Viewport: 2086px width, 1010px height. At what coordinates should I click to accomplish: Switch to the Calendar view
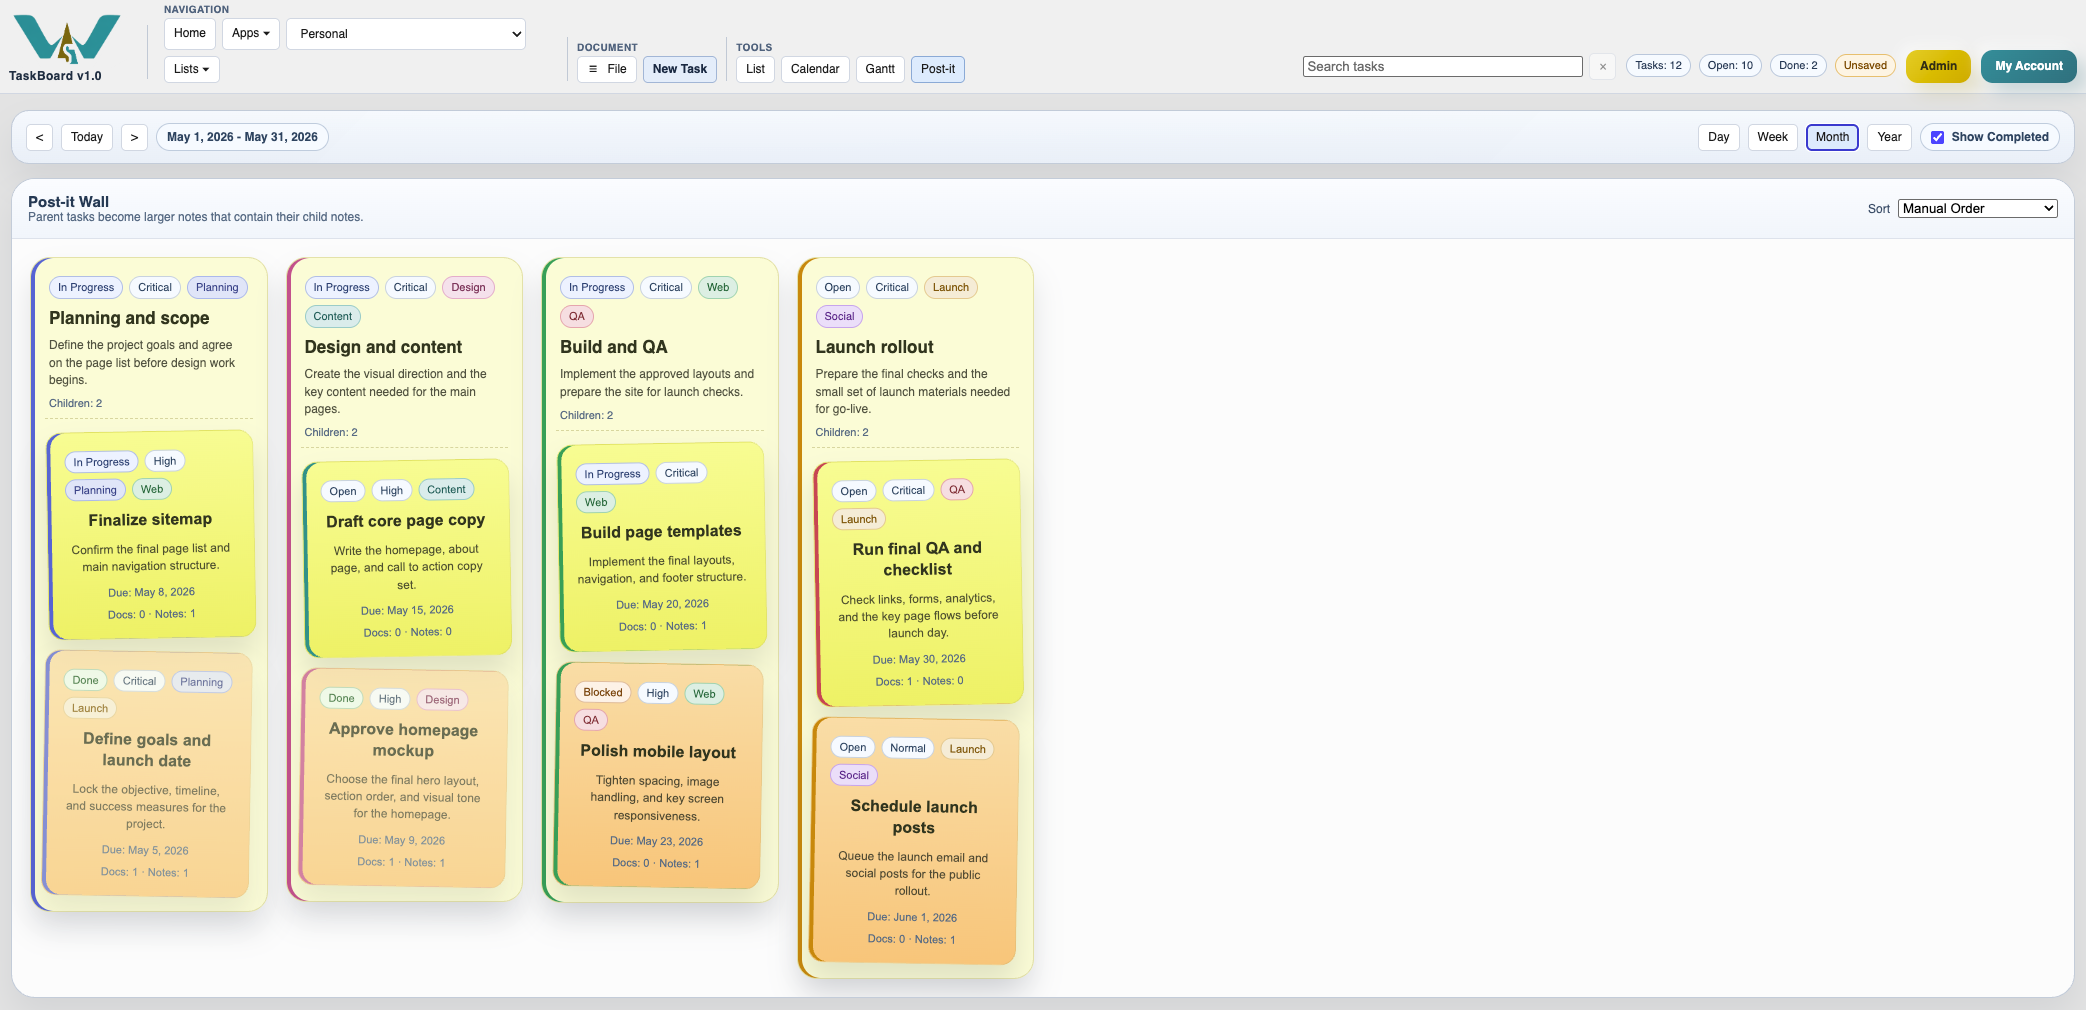point(815,69)
